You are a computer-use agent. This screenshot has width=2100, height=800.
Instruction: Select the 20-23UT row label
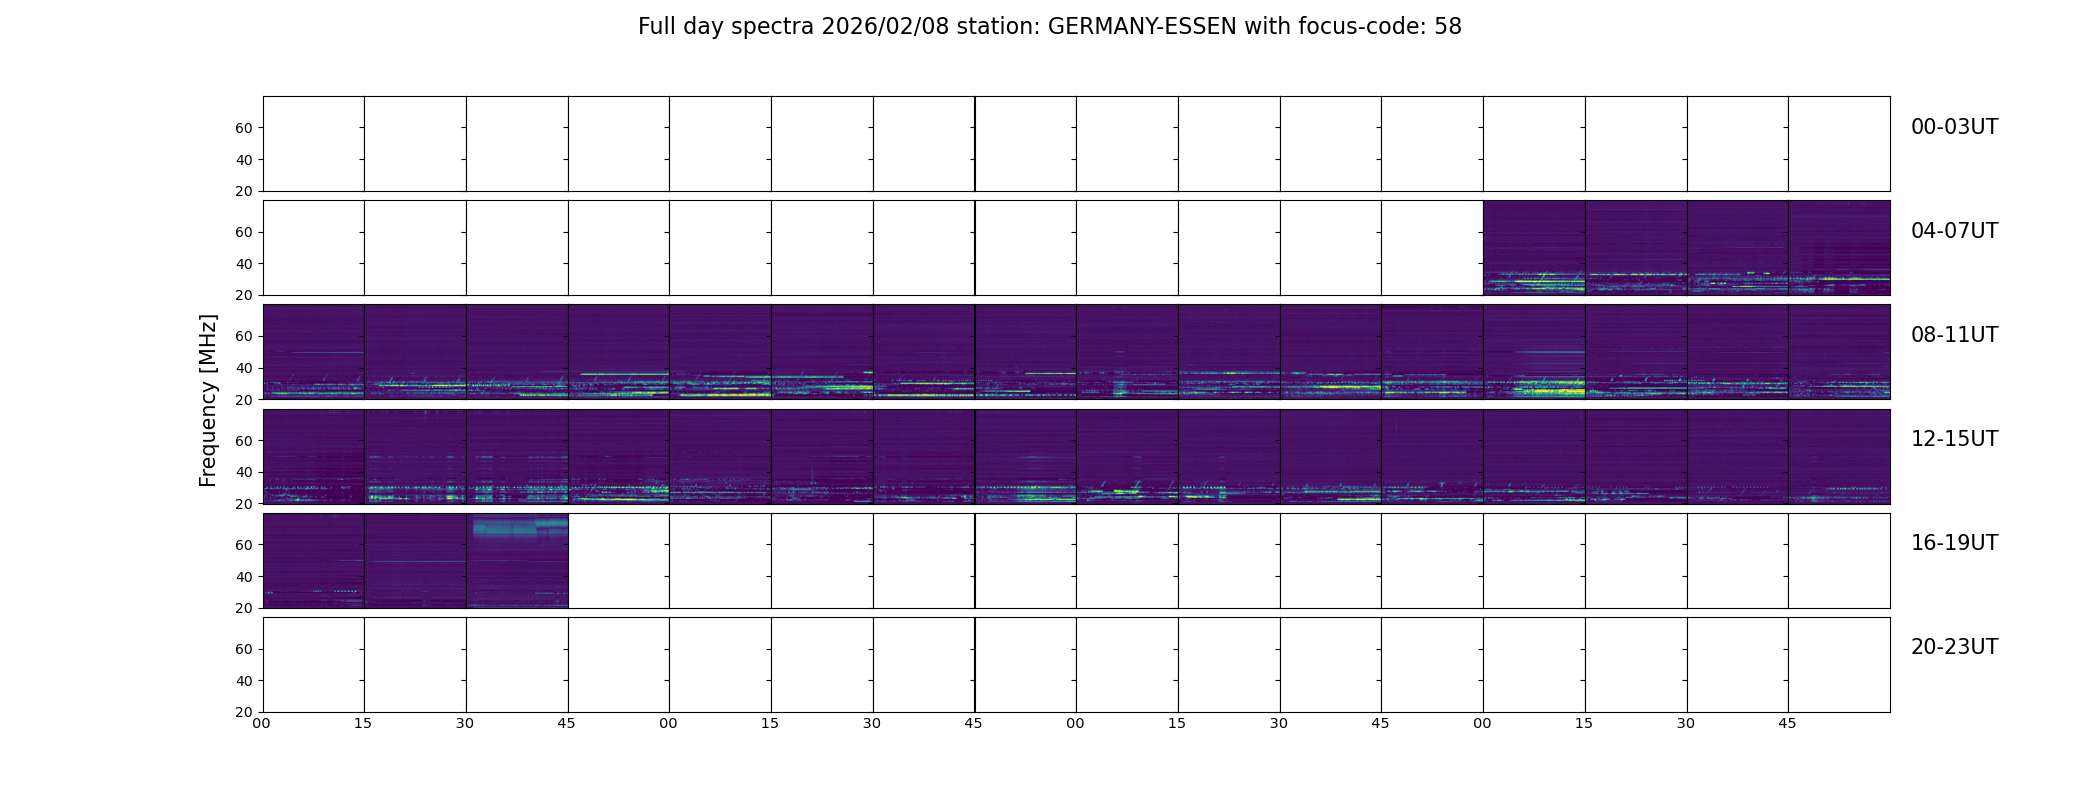pyautogui.click(x=1954, y=647)
